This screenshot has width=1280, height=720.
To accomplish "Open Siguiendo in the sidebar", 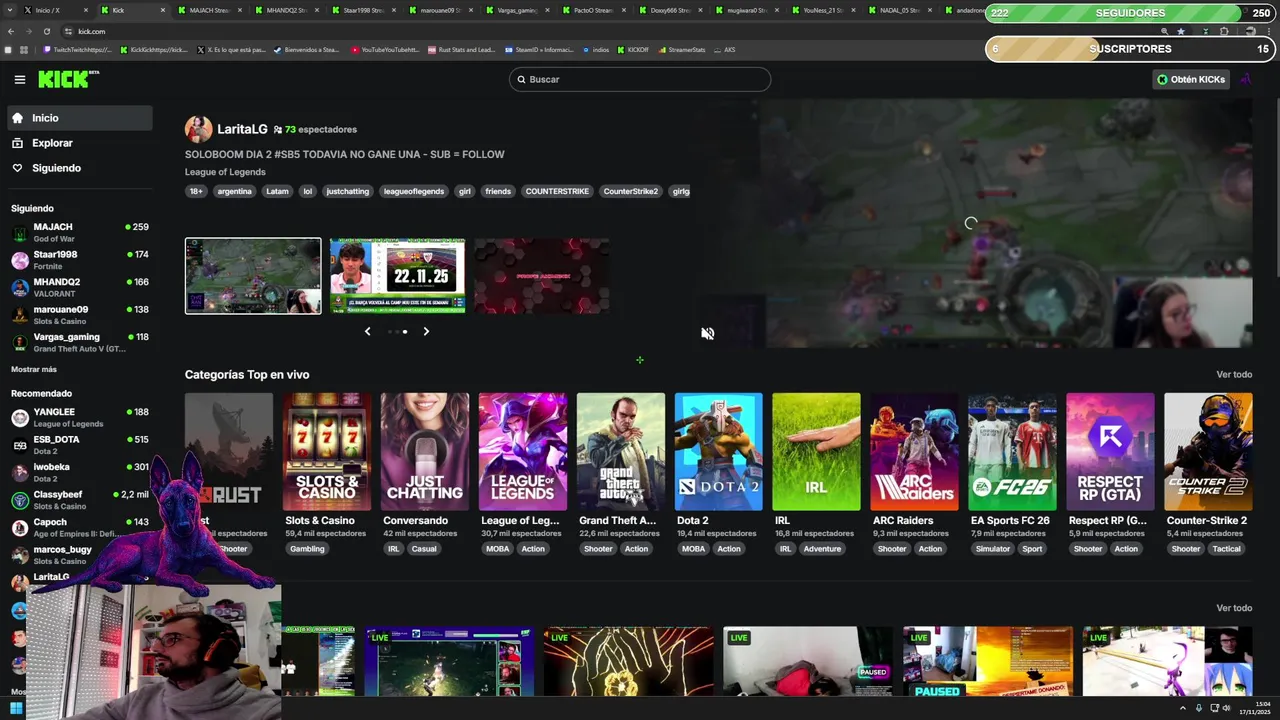I will click(80, 168).
